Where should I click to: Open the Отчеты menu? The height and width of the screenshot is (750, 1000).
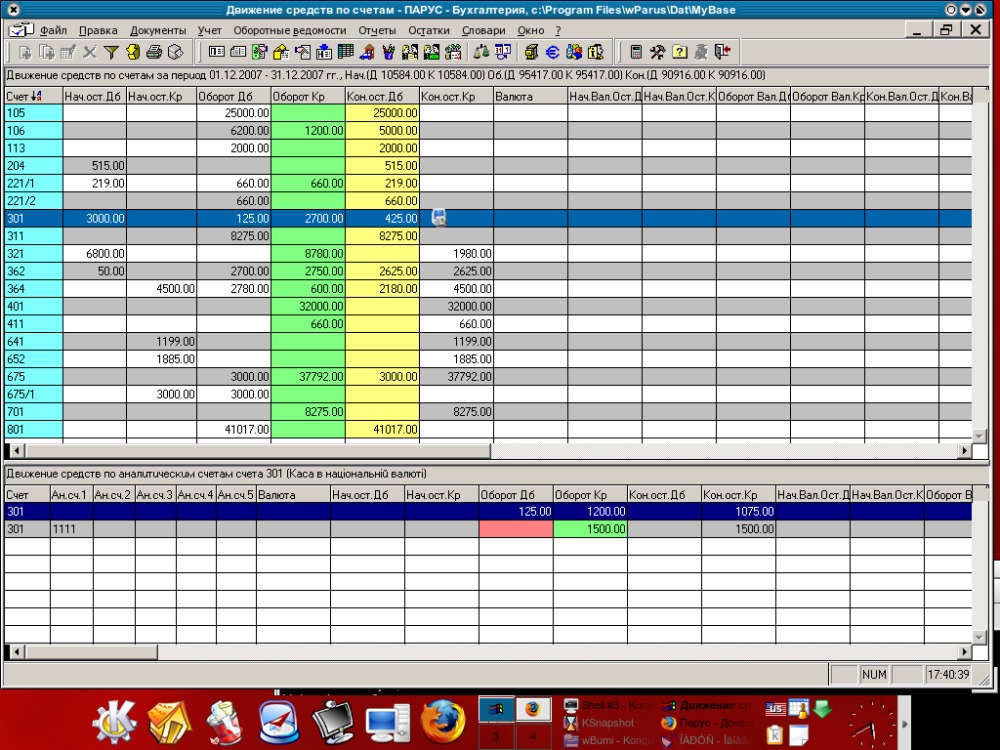377,30
